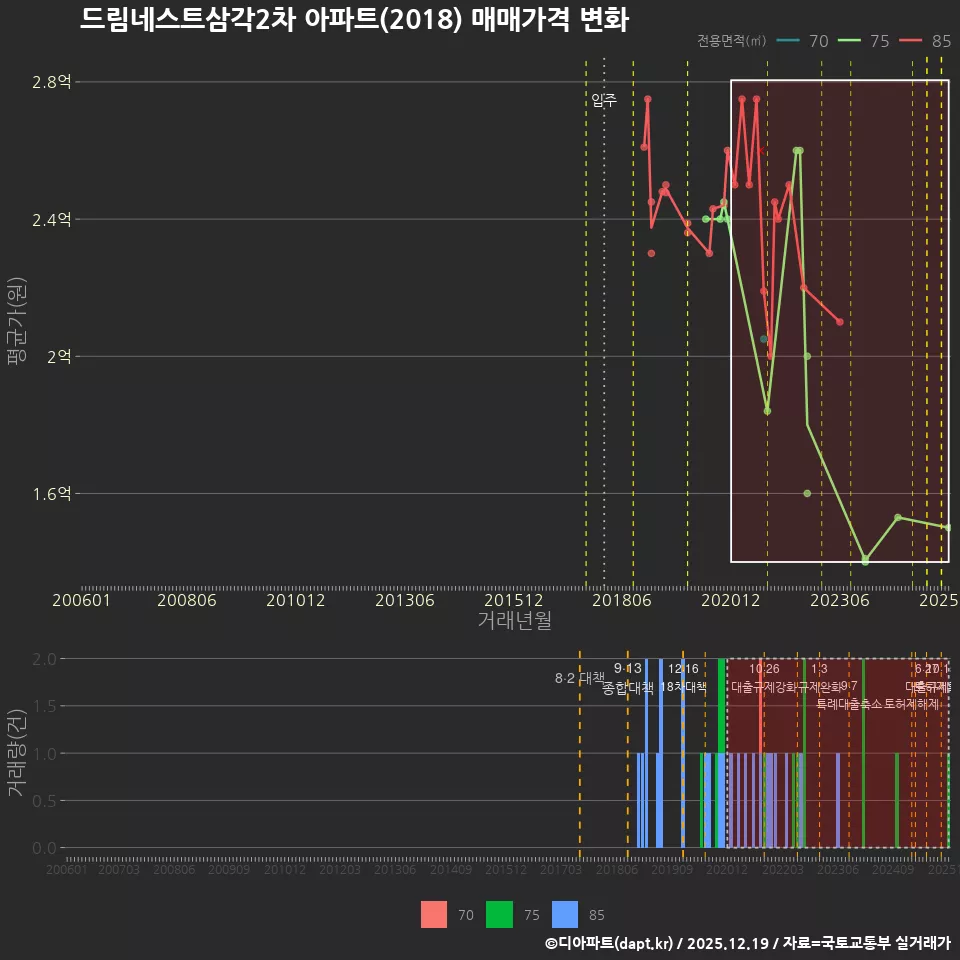Screen dimensions: 960x960
Task: Click the 0.5 label on the volume axis
Action: click(x=44, y=801)
